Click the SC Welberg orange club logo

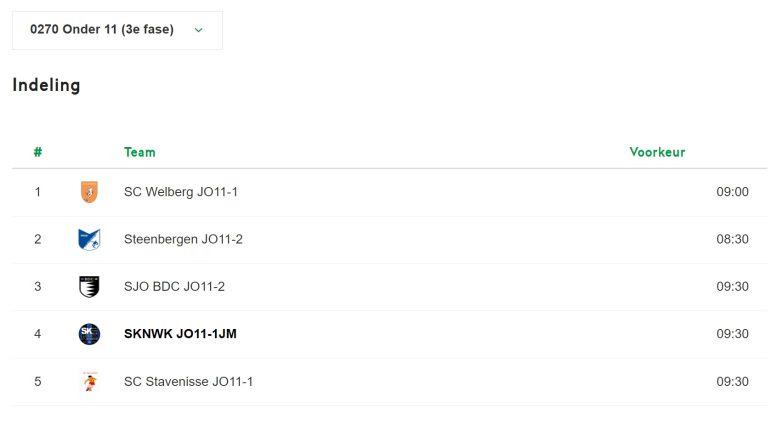point(89,192)
